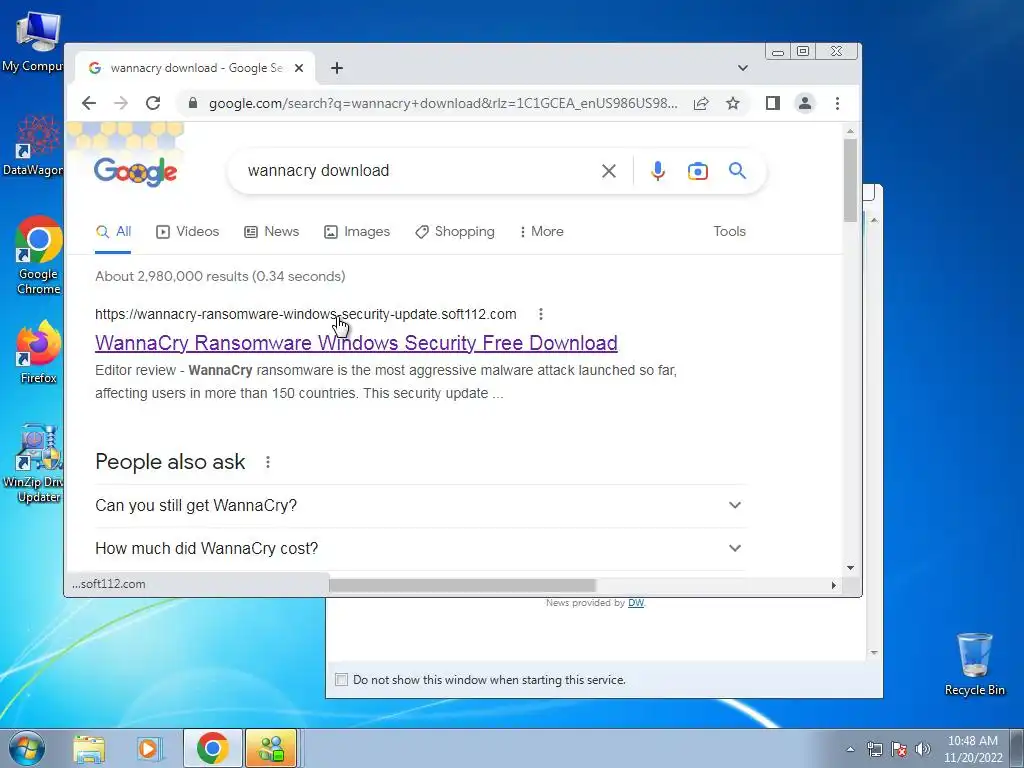
Task: Open the Action Center flag icon
Action: pyautogui.click(x=899, y=749)
